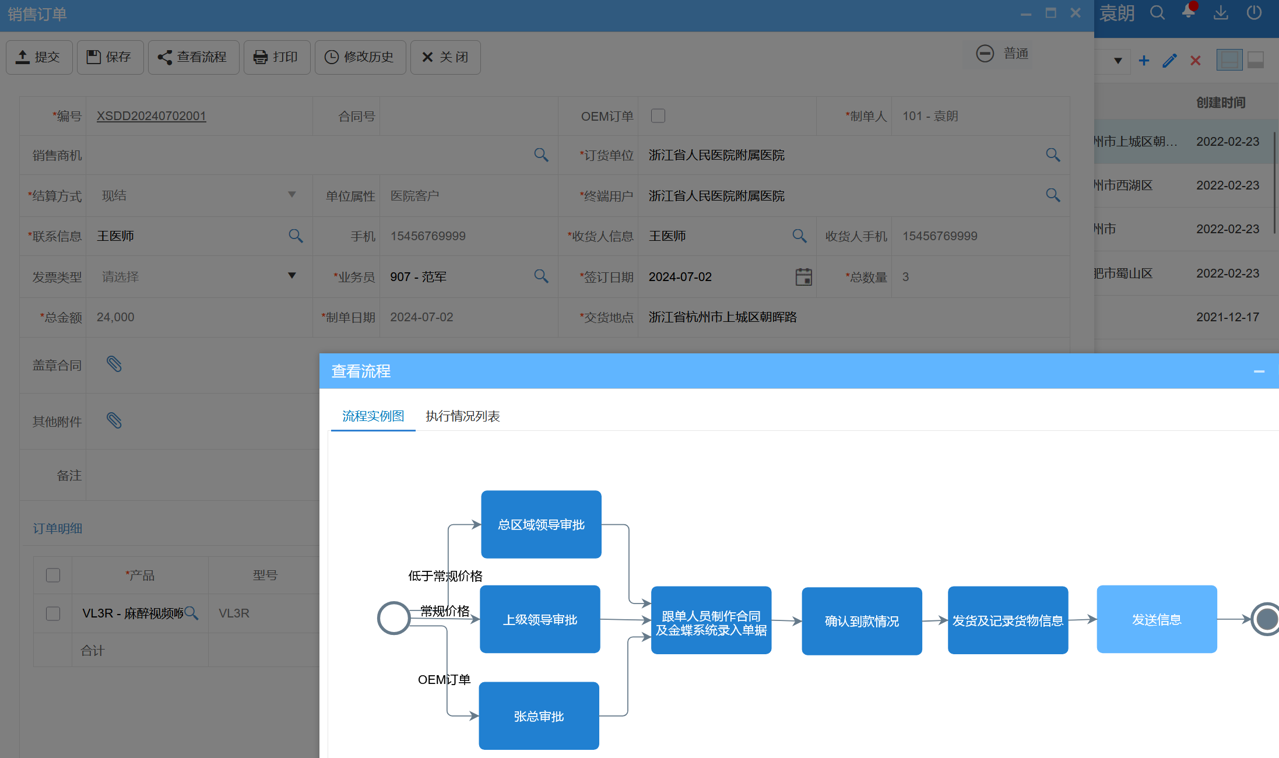Toggle the OEM订单 checkbox
Screen dimensions: 1279x758
[x=658, y=116]
